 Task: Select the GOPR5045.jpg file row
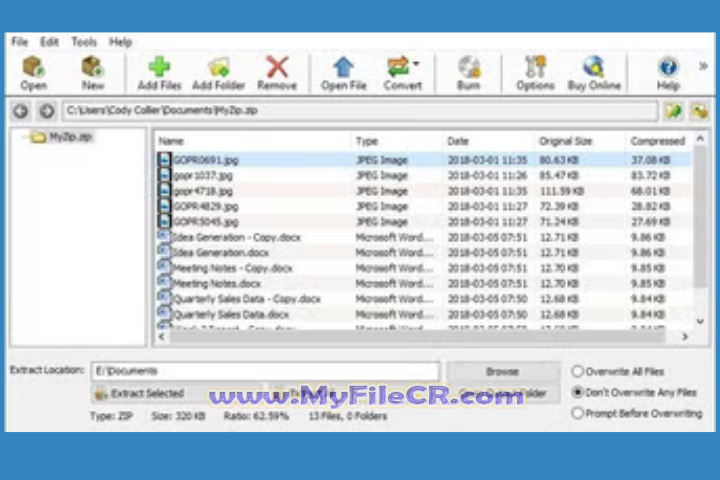423,222
